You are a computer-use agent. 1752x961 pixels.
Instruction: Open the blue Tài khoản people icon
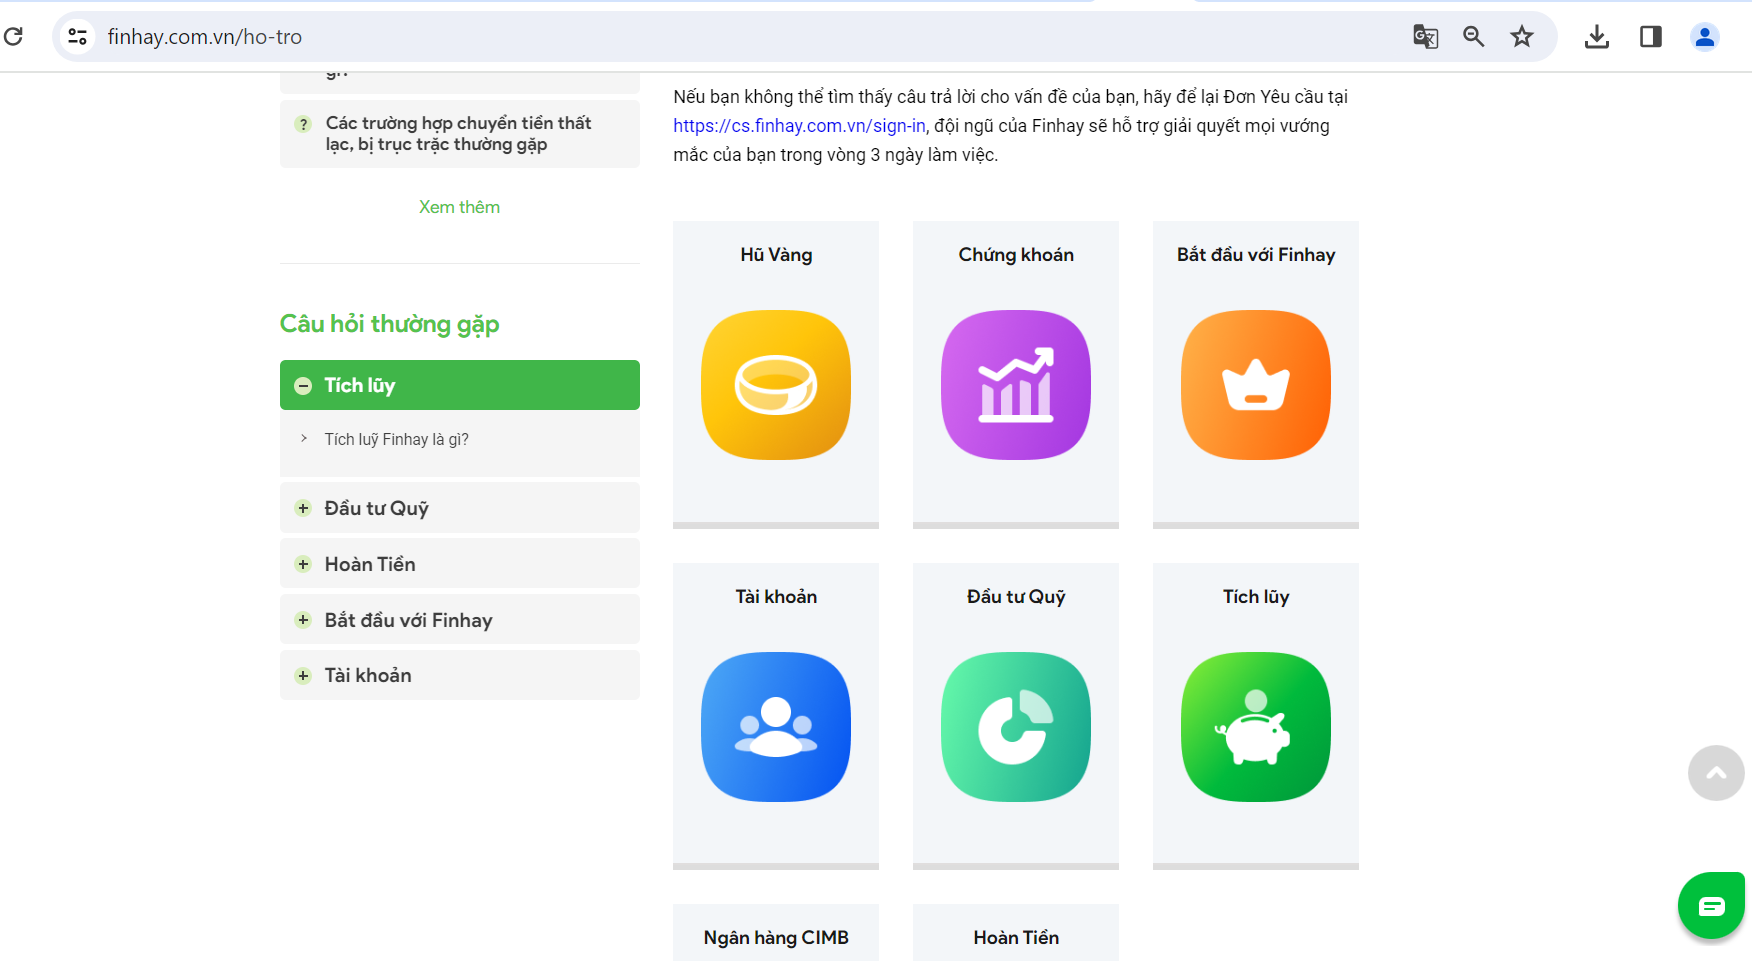point(776,727)
